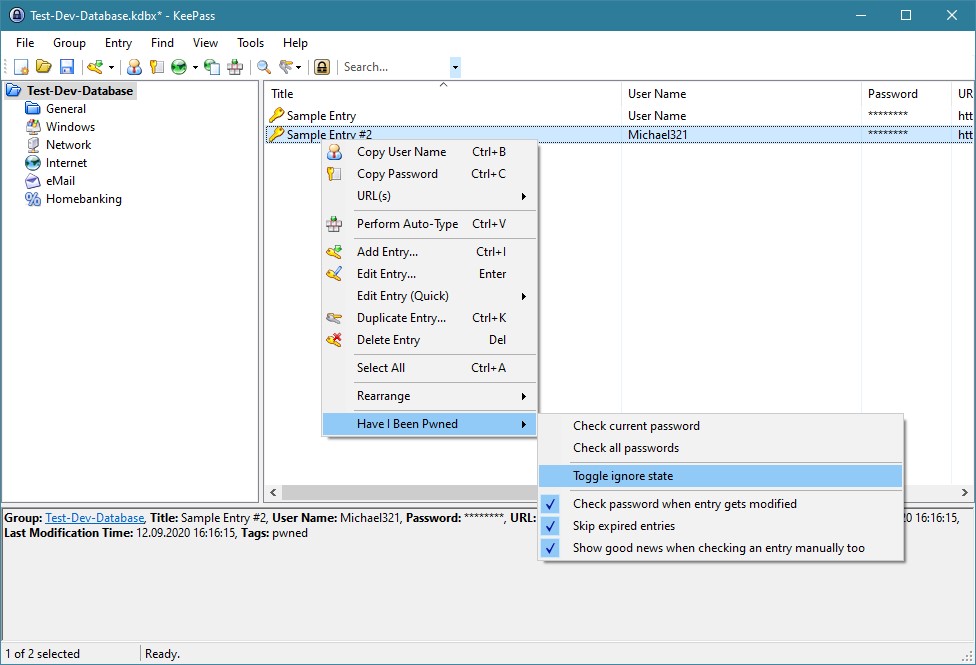976x665 pixels.
Task: Click Toggle ignore state
Action: 721,476
